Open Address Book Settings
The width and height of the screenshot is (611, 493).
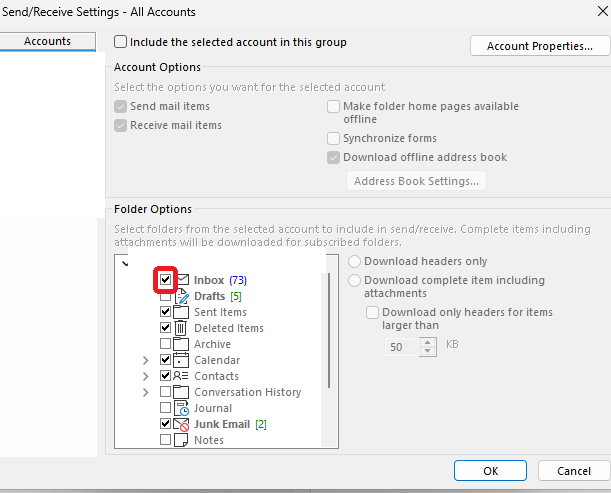click(x=416, y=181)
